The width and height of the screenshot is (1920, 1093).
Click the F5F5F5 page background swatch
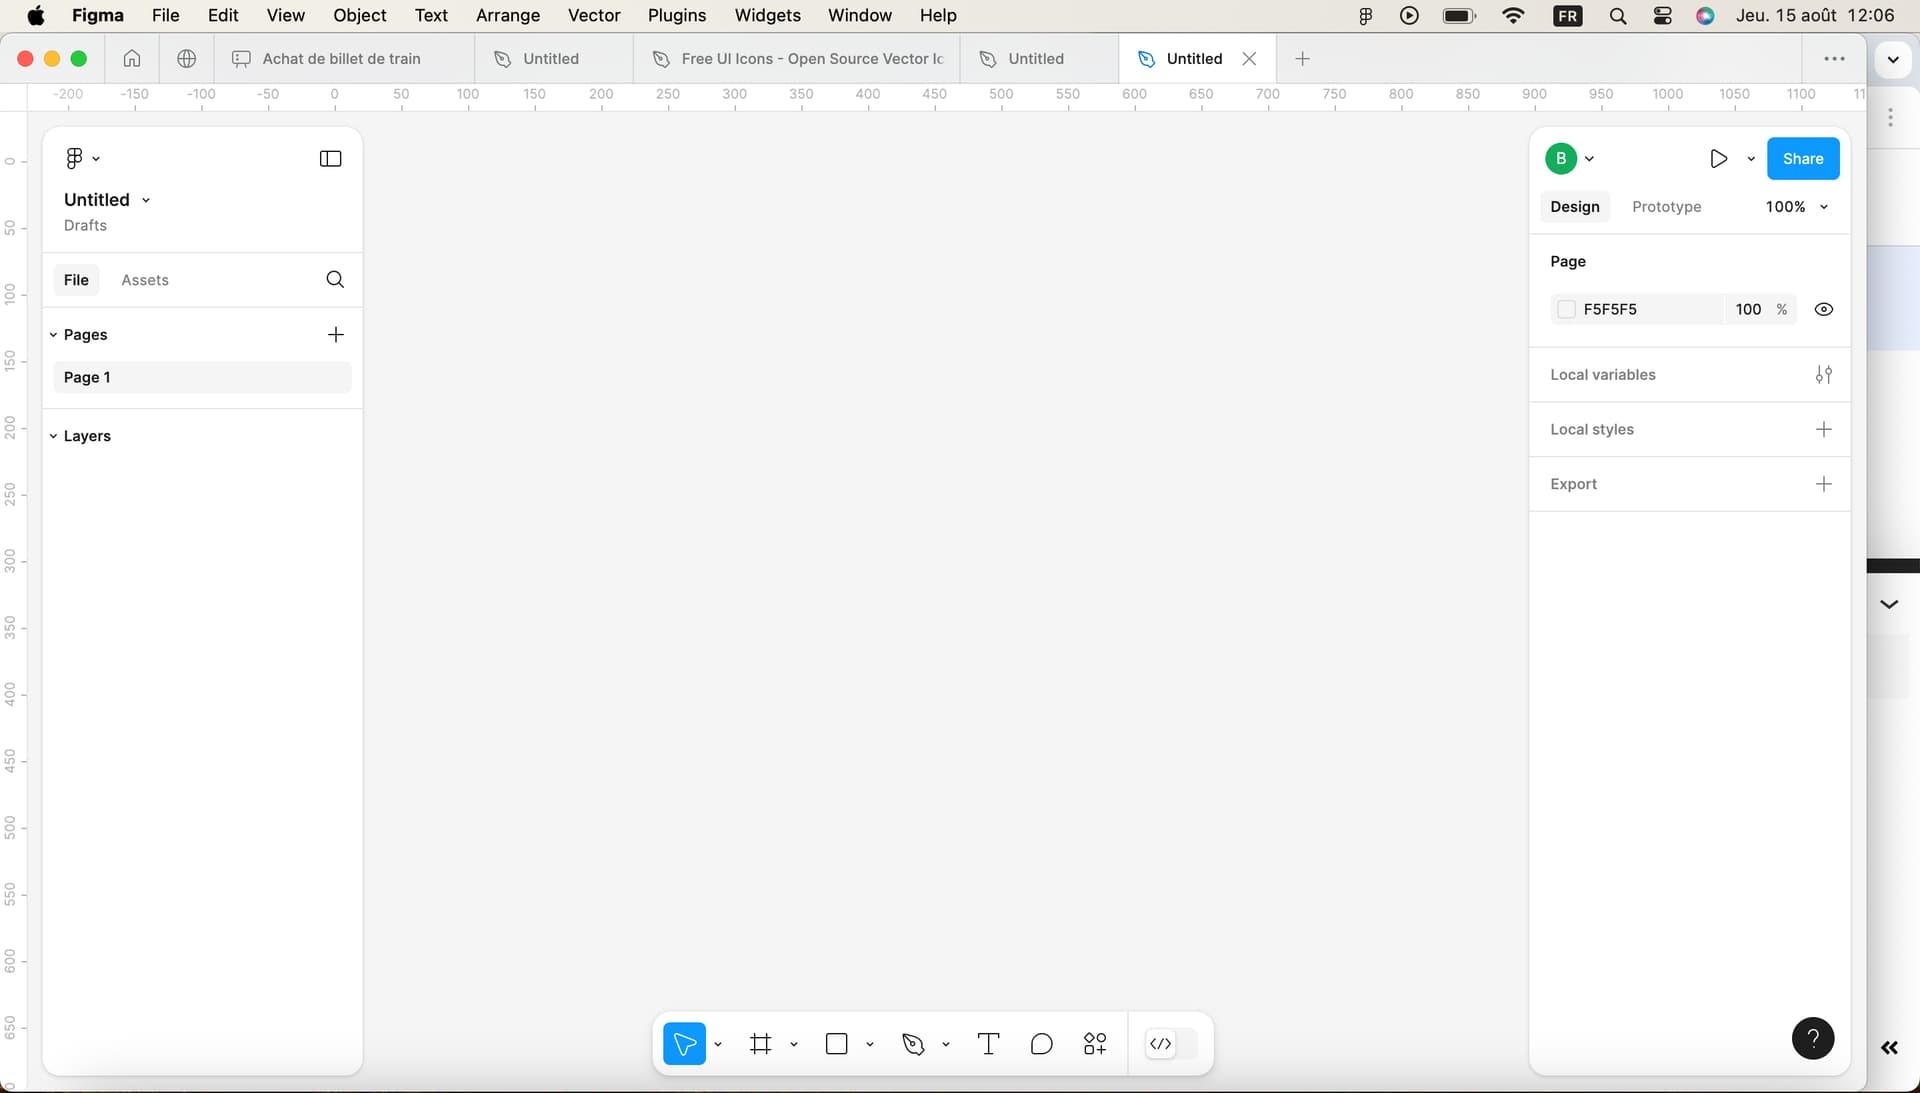(1567, 309)
